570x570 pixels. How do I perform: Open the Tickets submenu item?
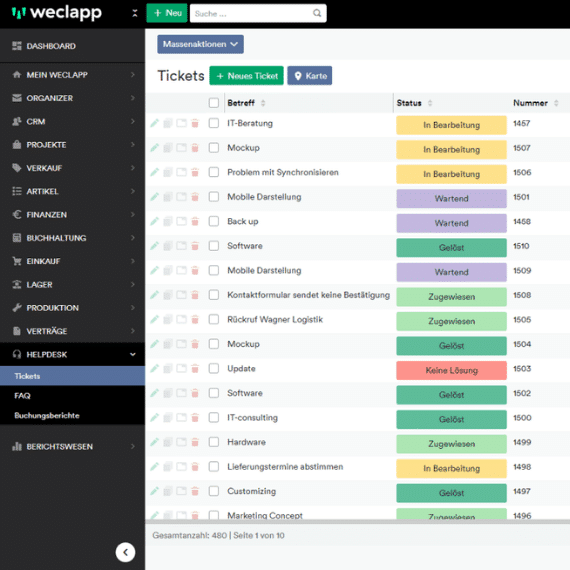click(72, 376)
